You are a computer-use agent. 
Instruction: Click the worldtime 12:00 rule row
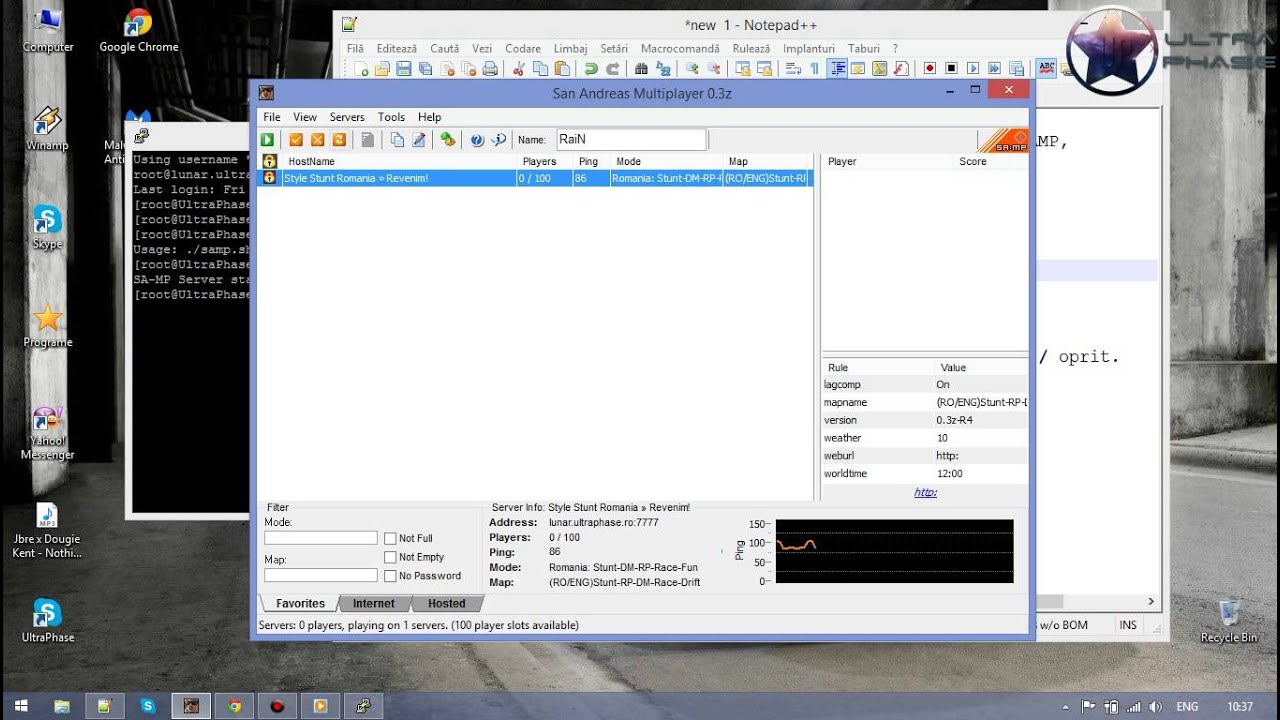(x=925, y=474)
